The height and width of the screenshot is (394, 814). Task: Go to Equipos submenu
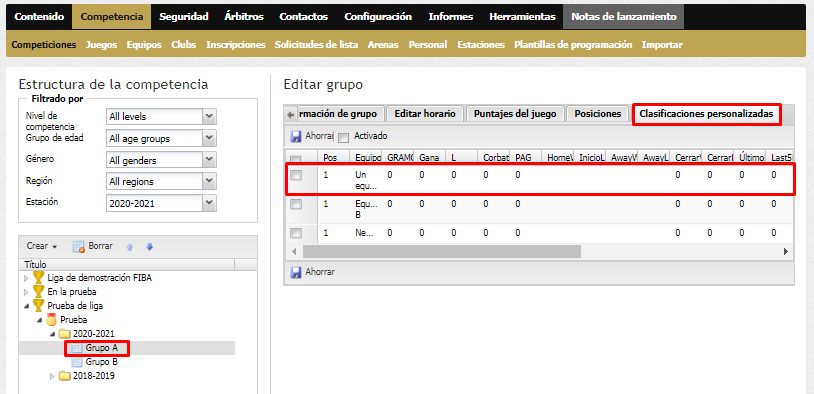144,45
